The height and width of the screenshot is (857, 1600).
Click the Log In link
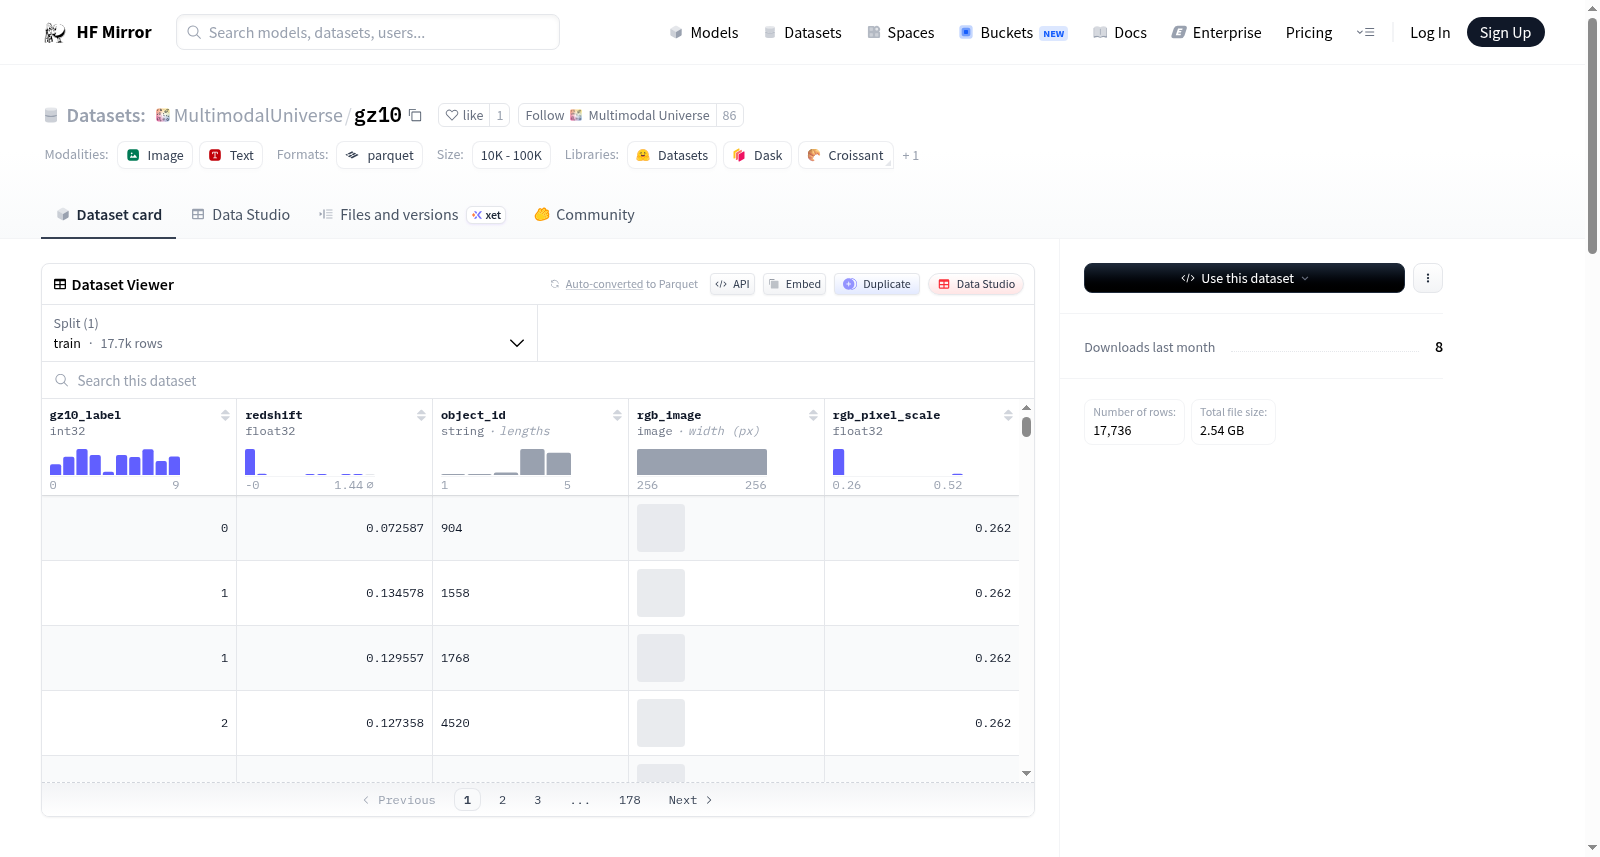[1430, 33]
